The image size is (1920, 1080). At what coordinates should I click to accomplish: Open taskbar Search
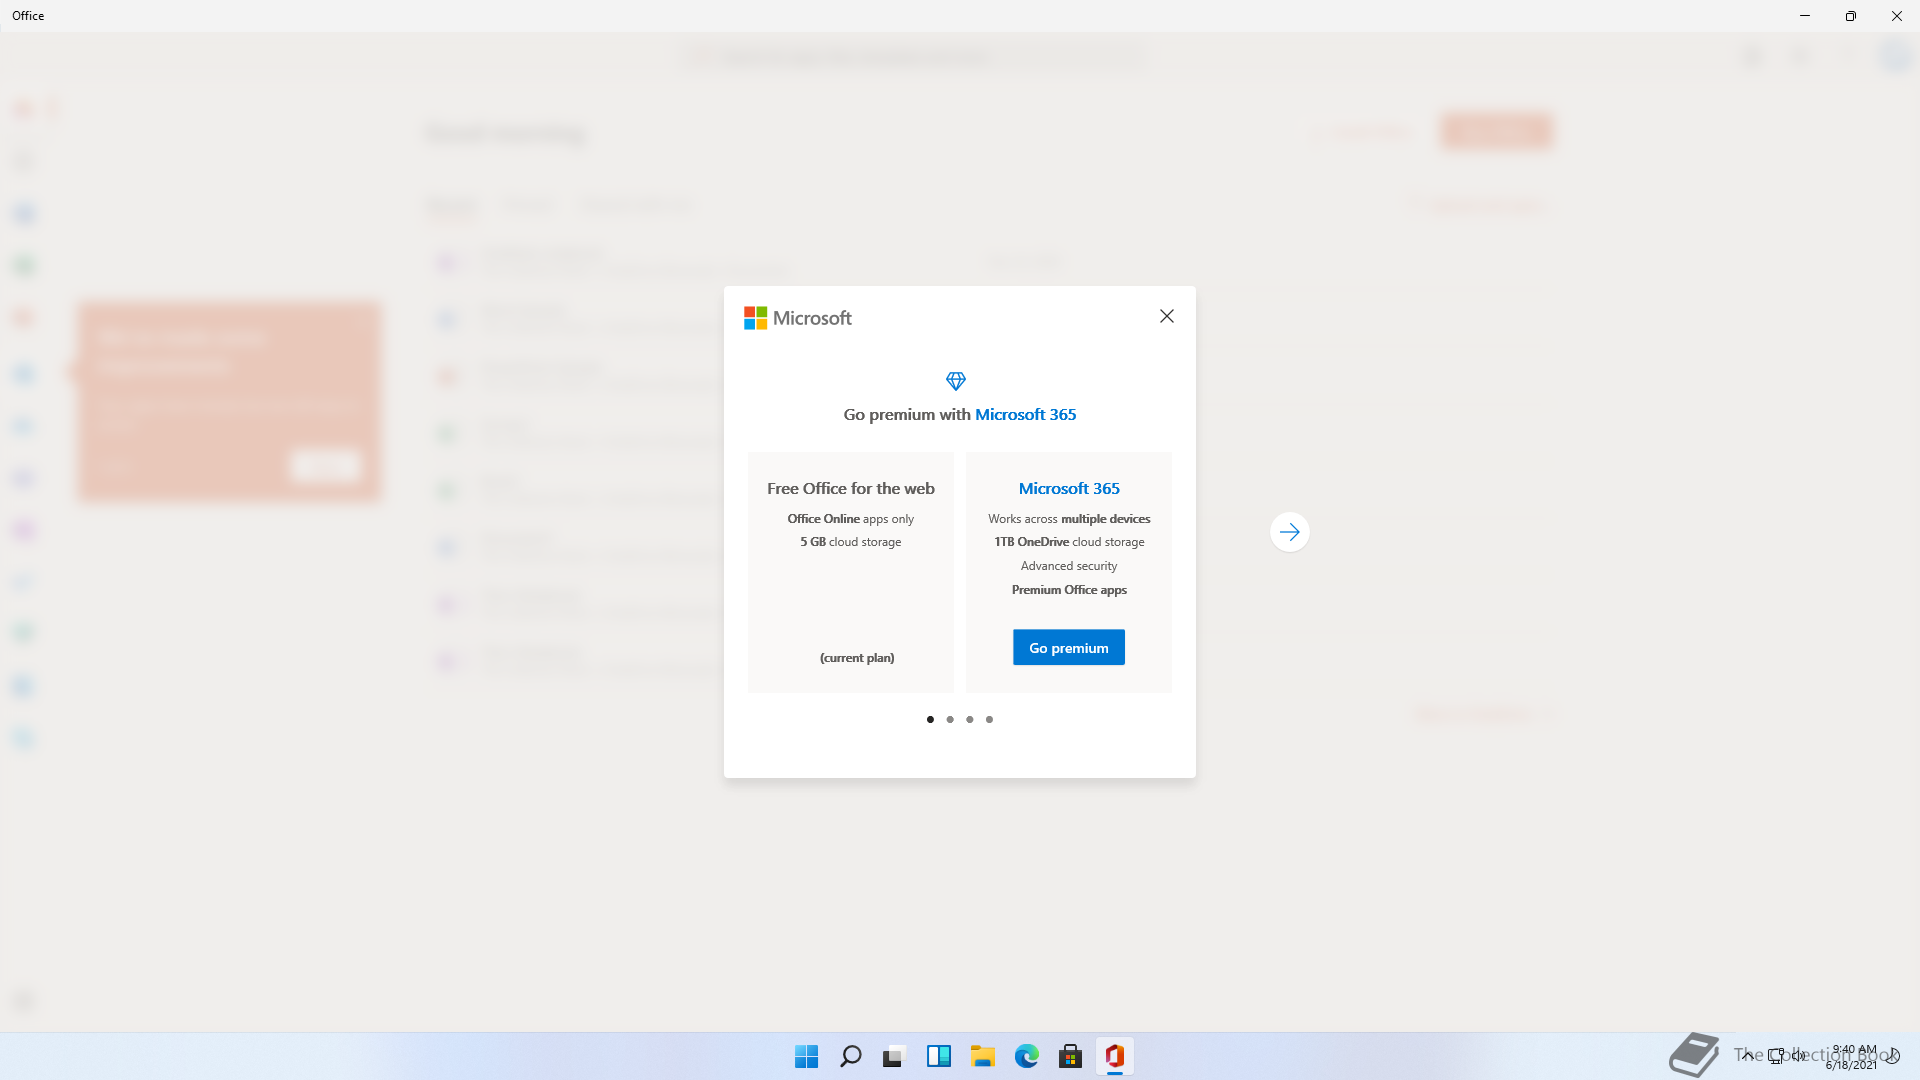coord(850,1056)
